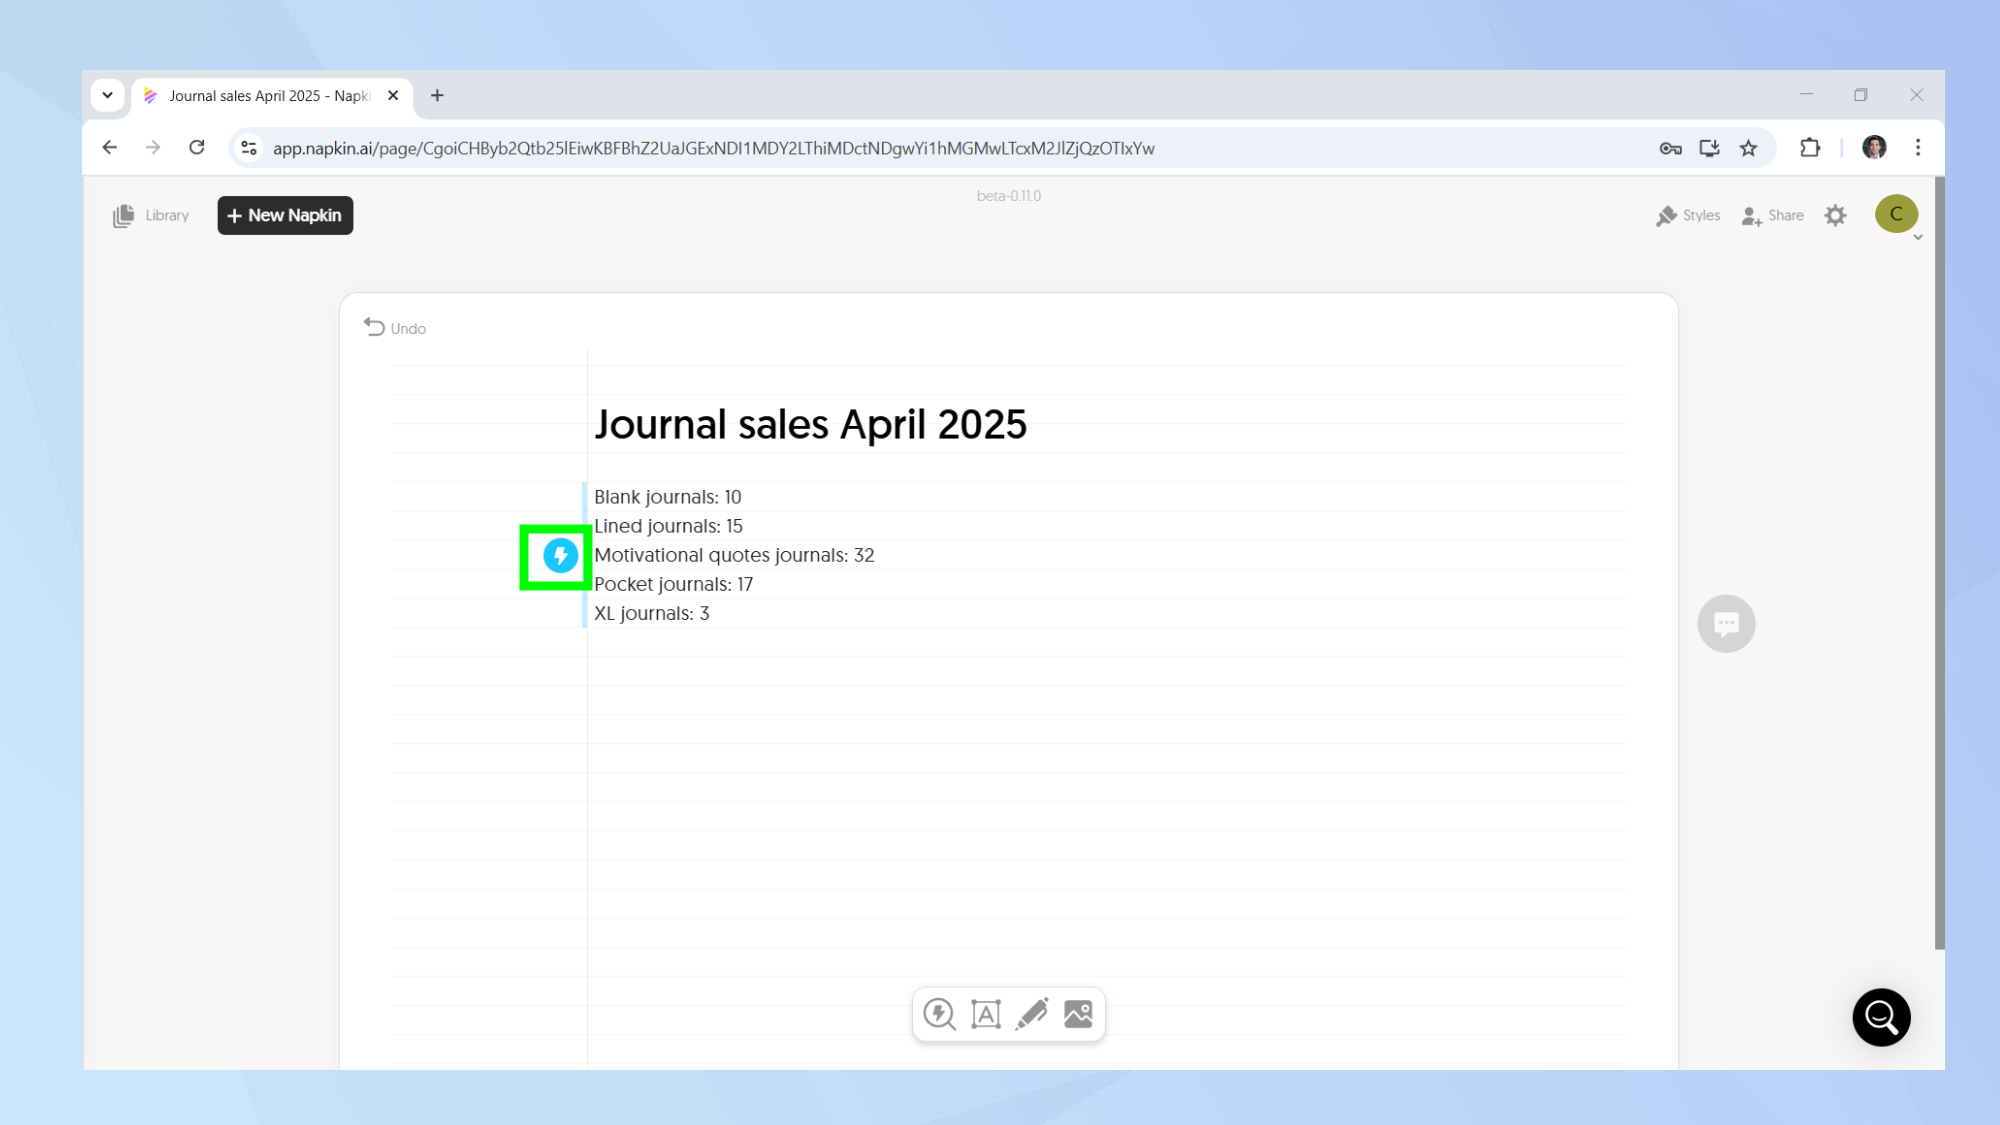Create a New Napkin

coord(285,215)
